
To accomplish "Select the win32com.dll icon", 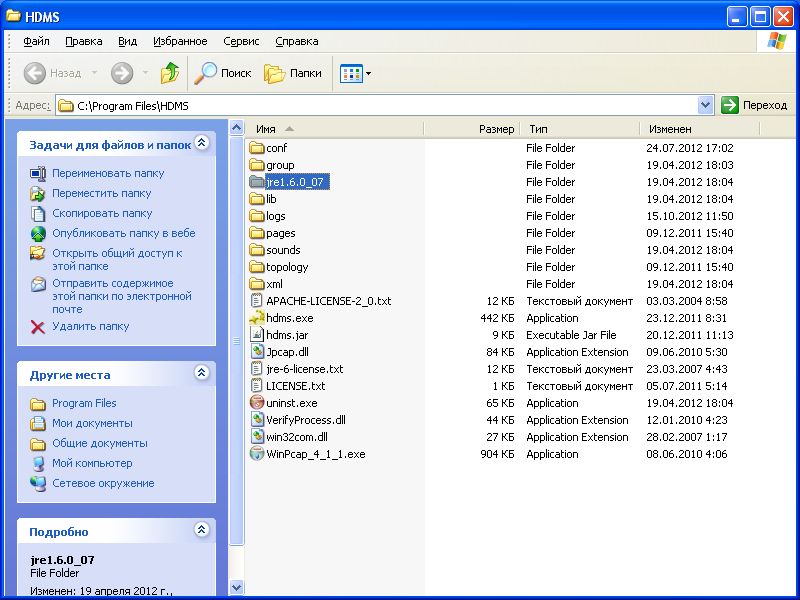I will pyautogui.click(x=257, y=437).
